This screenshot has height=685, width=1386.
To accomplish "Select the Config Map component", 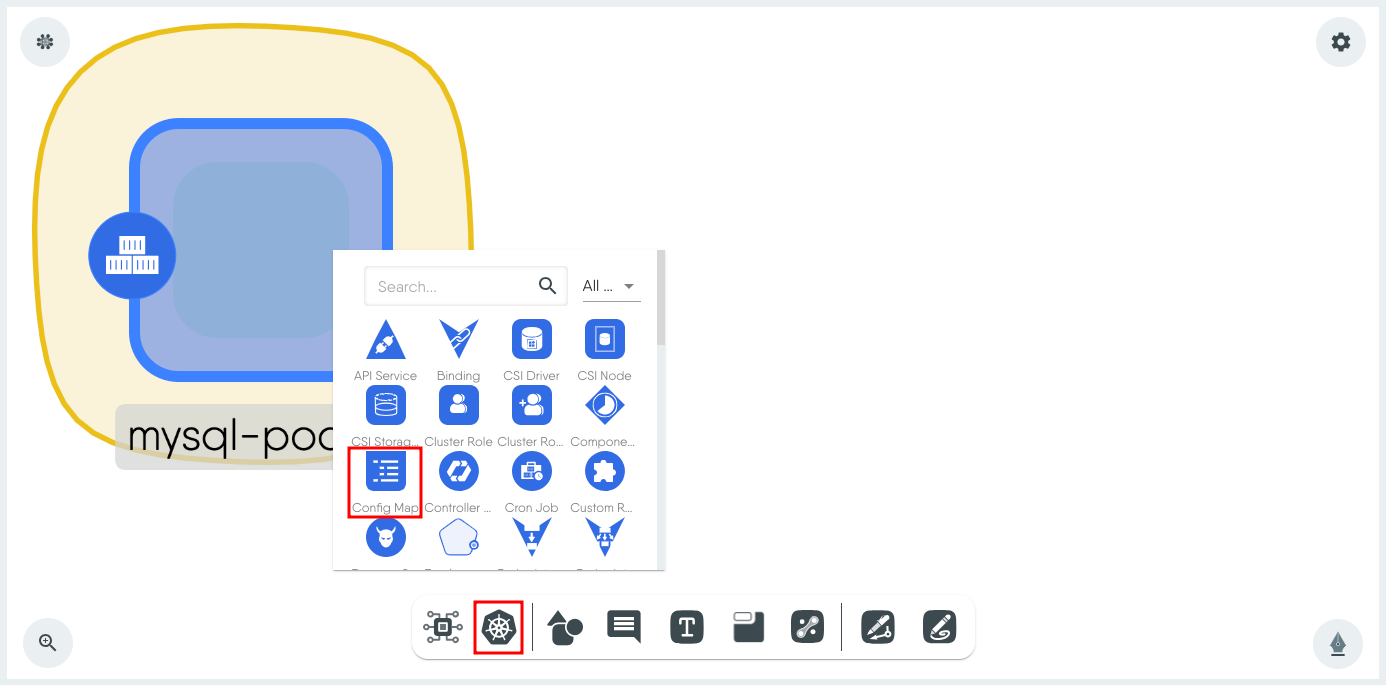I will tap(385, 482).
